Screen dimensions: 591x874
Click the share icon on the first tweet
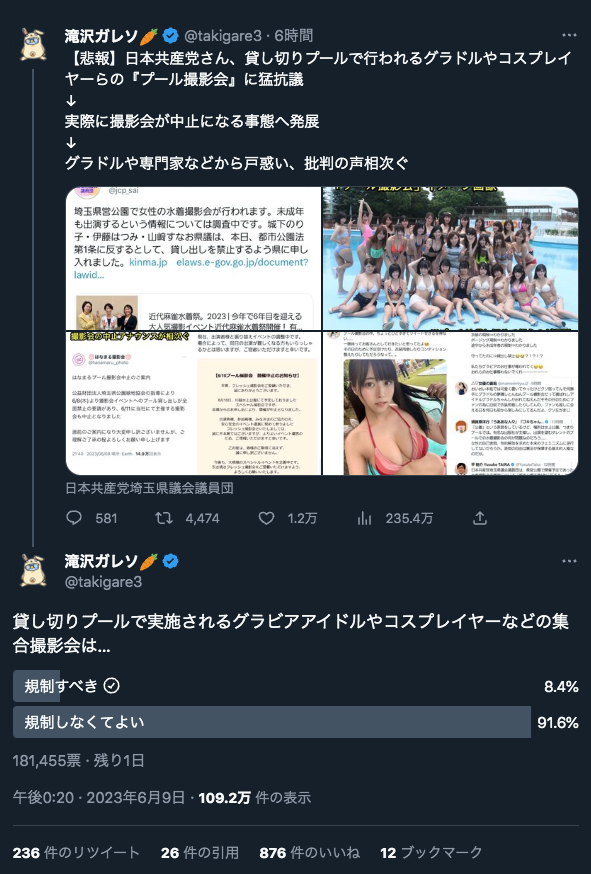click(x=479, y=518)
